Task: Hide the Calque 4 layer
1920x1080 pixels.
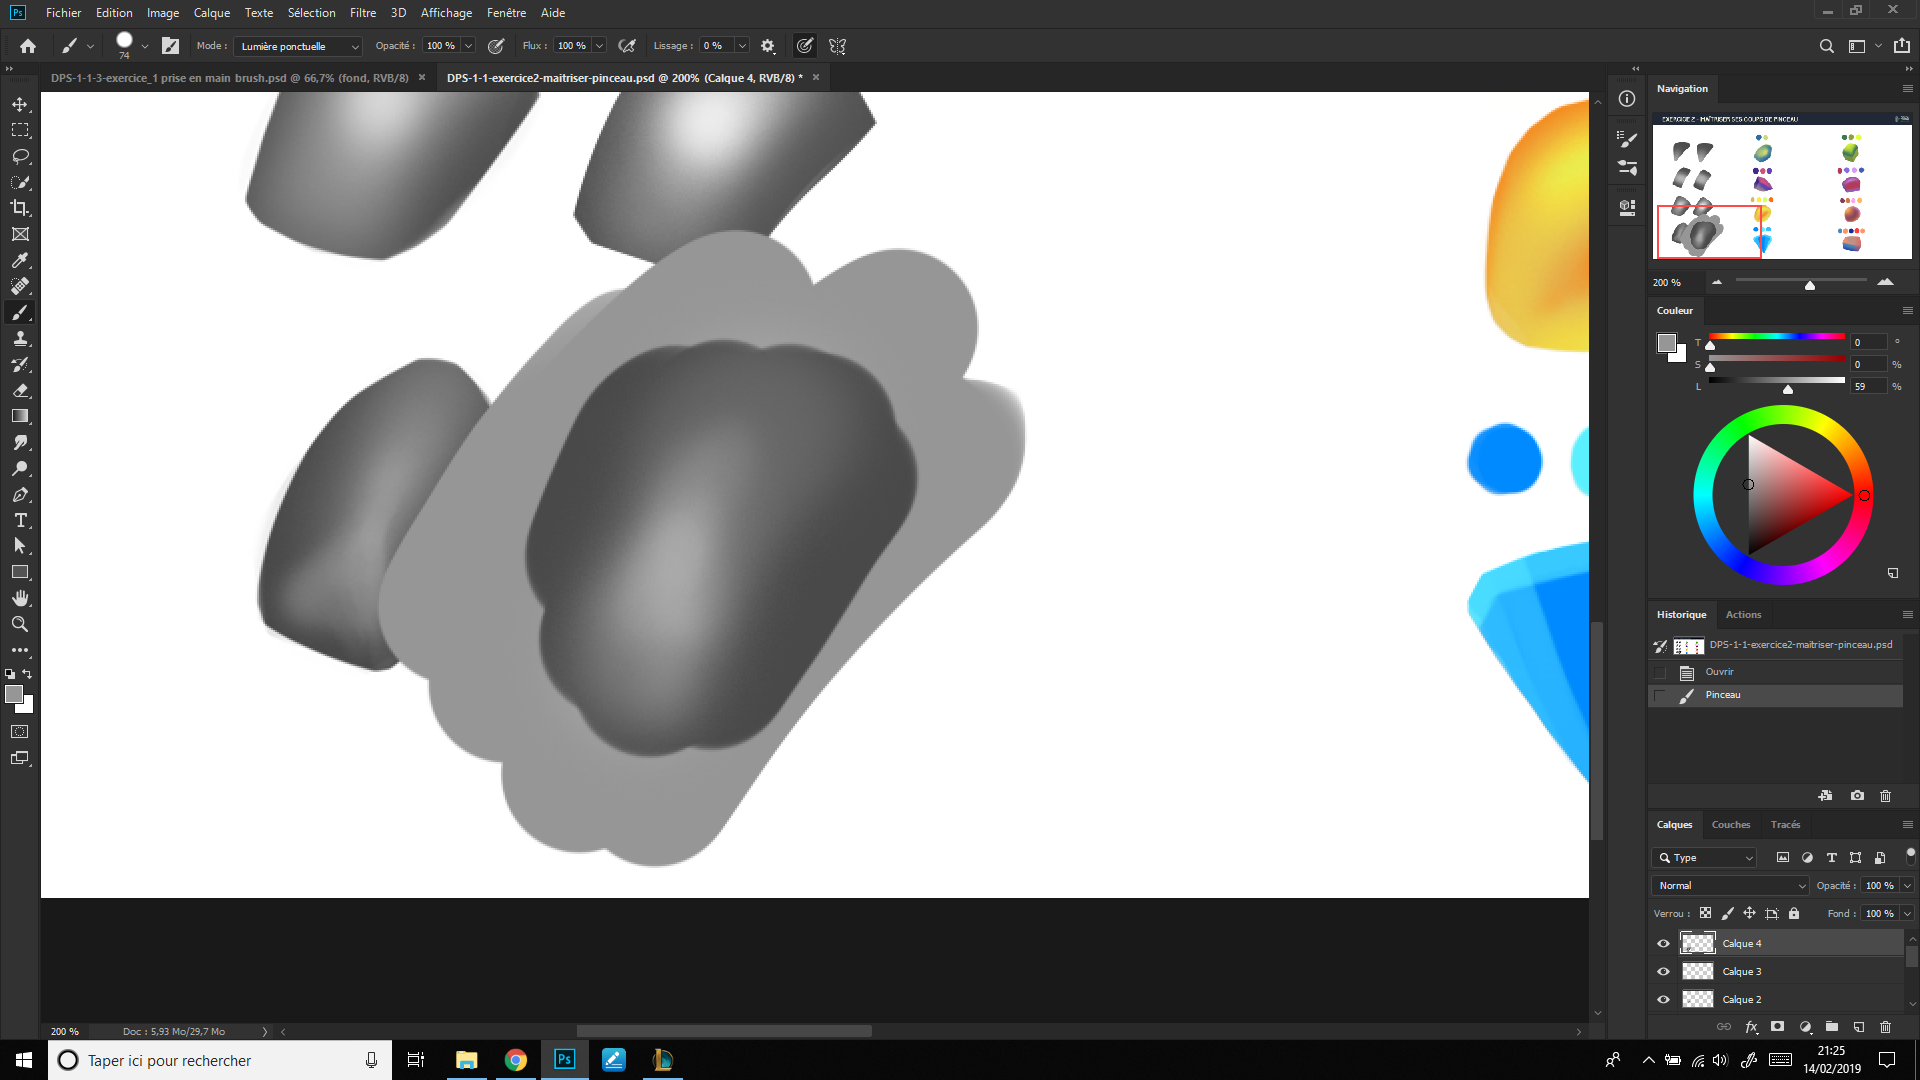Action: coord(1663,943)
